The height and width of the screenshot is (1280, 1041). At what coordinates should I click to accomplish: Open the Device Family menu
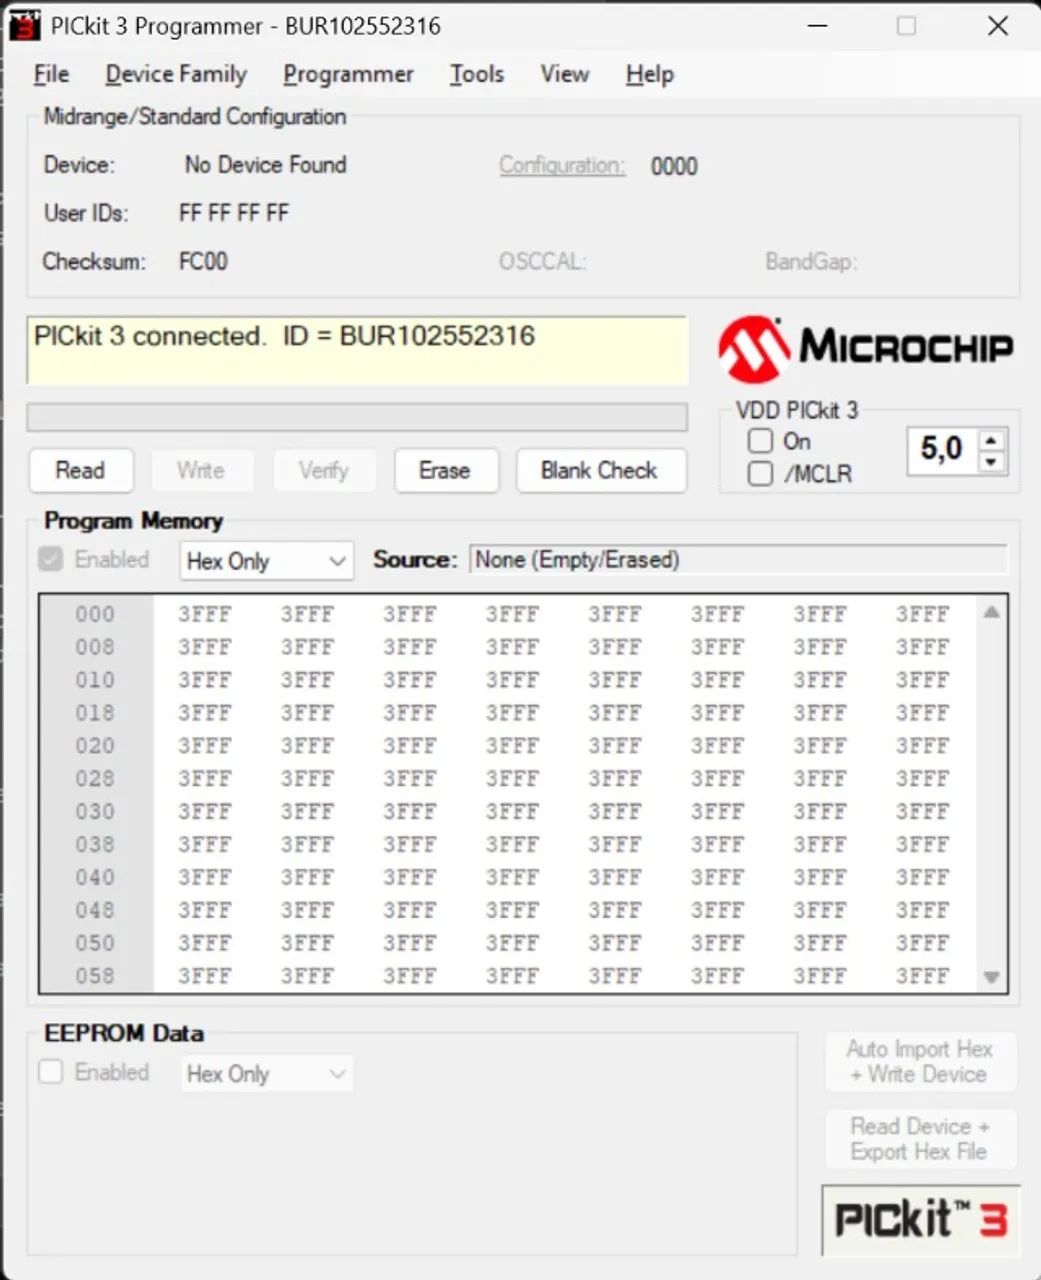176,74
